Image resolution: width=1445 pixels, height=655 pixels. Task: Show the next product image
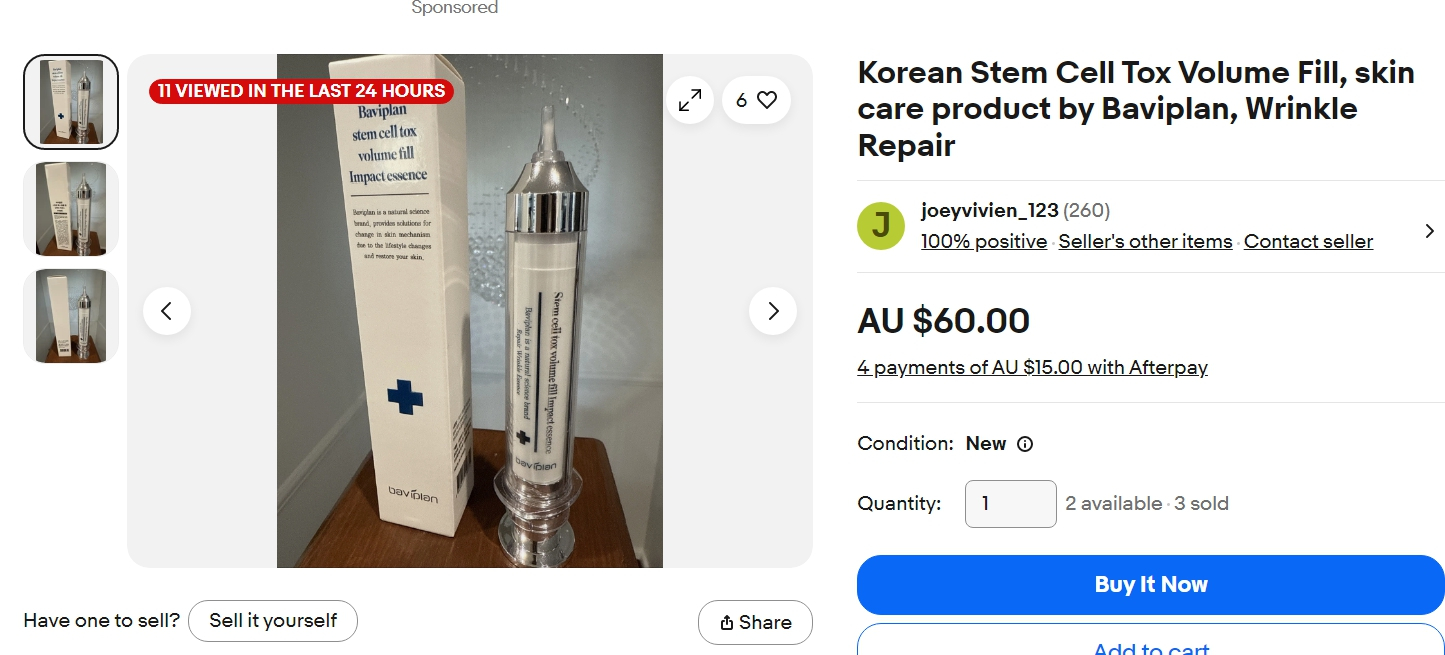pyautogui.click(x=772, y=311)
